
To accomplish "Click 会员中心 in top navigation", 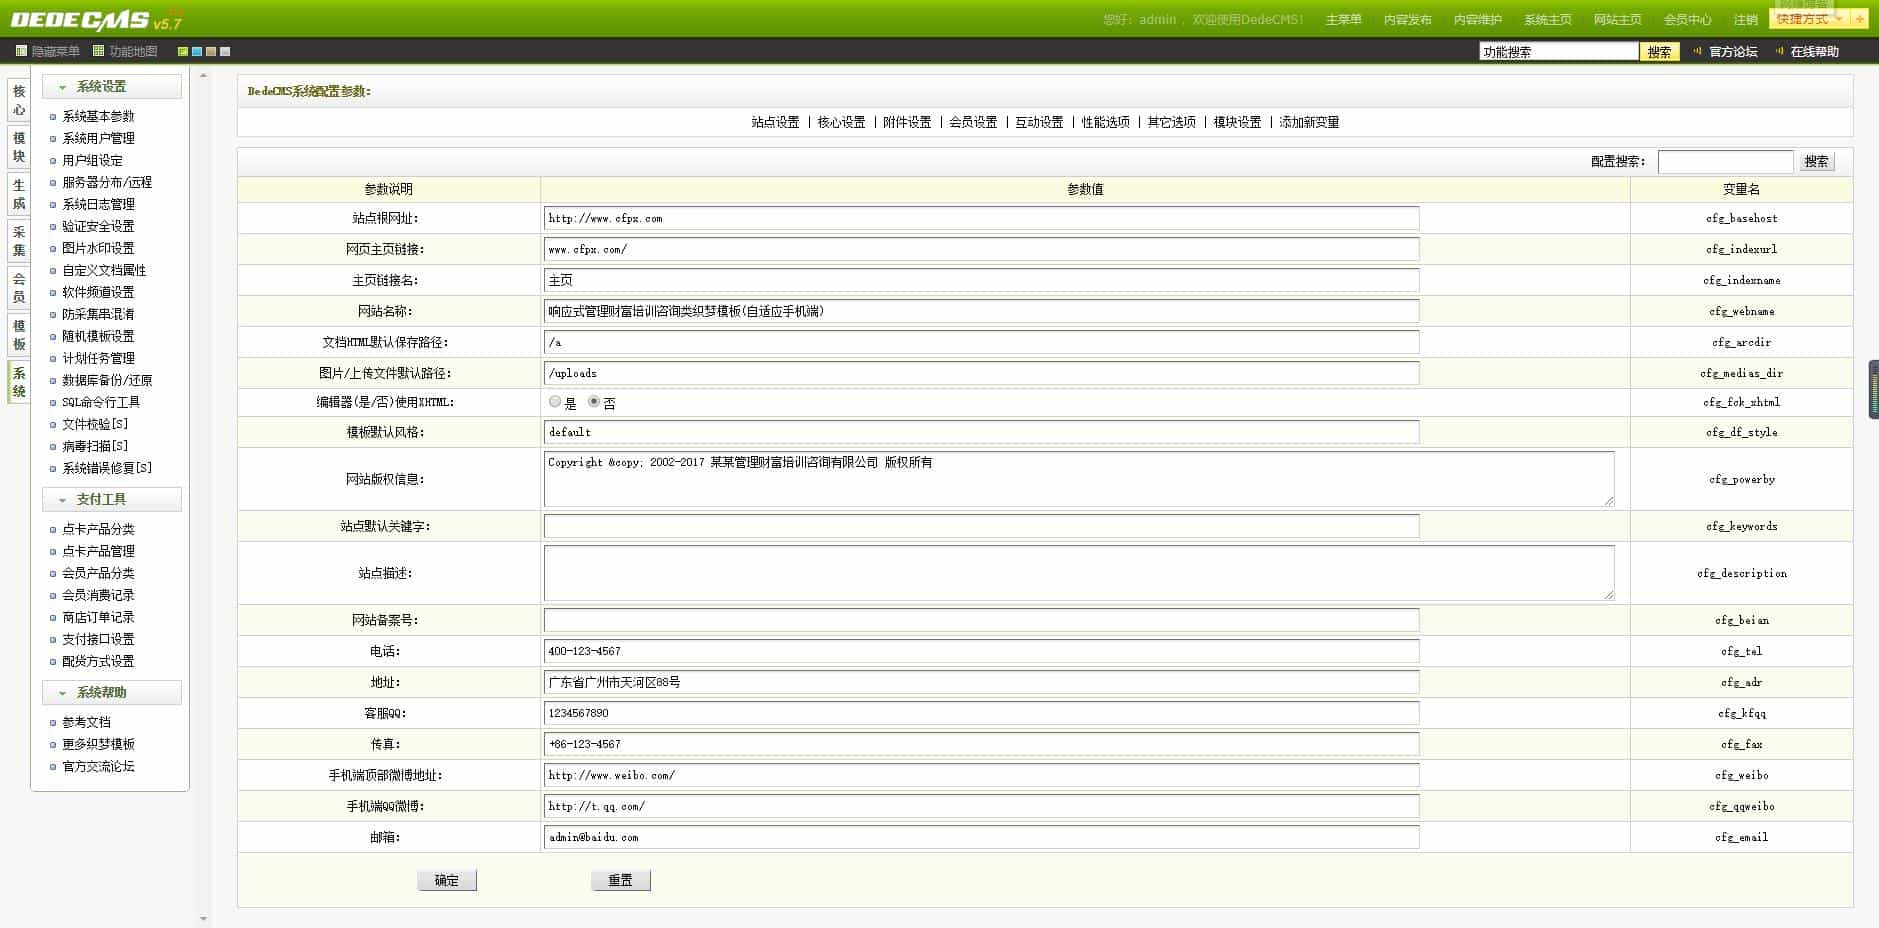I will tap(1687, 20).
